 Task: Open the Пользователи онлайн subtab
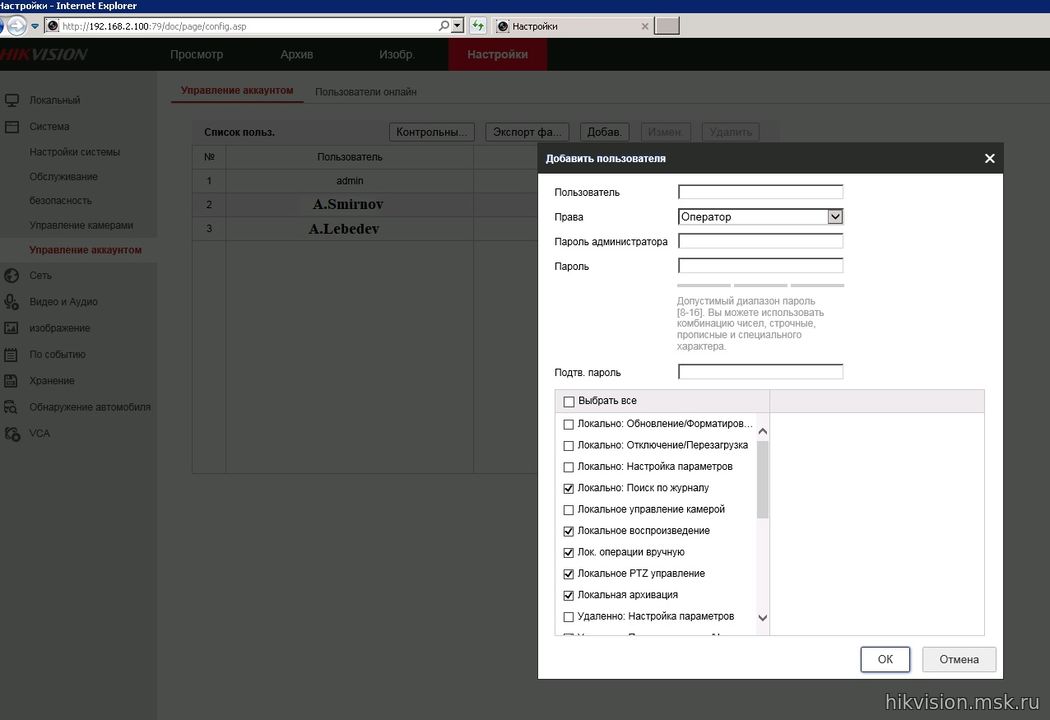tap(366, 92)
